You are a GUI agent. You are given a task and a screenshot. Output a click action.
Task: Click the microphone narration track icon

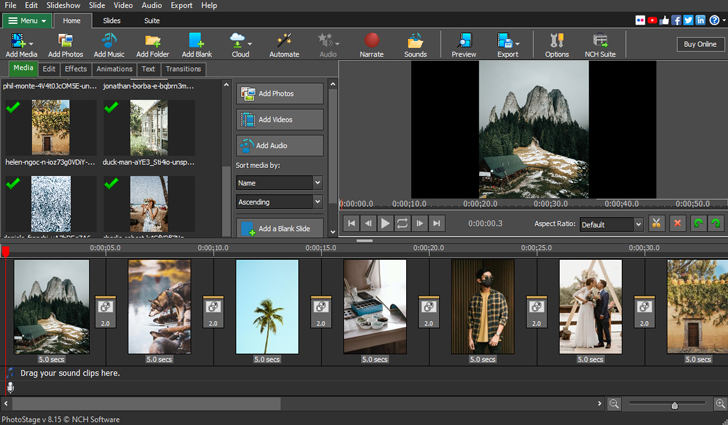(10, 387)
